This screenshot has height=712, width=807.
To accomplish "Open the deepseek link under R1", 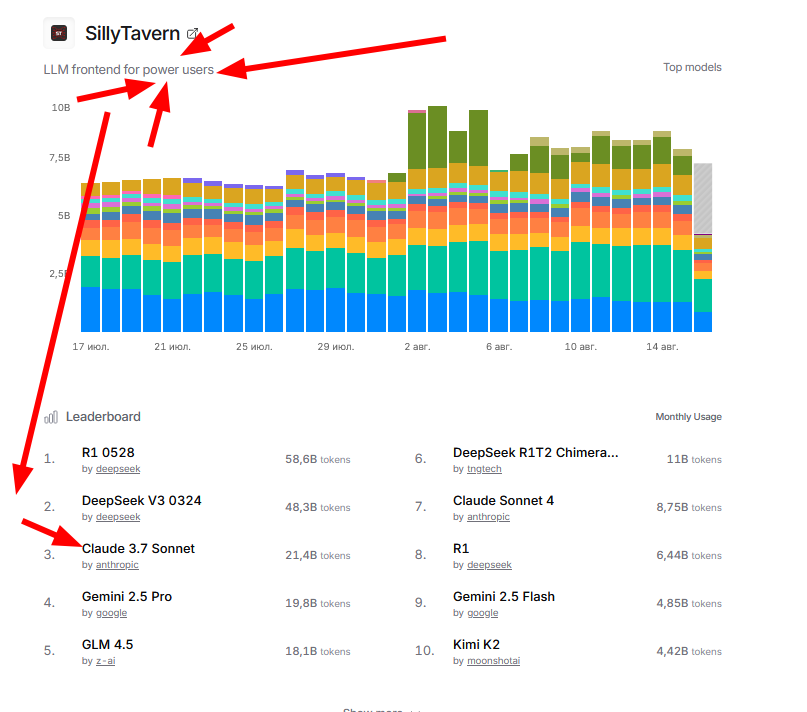I will (489, 565).
